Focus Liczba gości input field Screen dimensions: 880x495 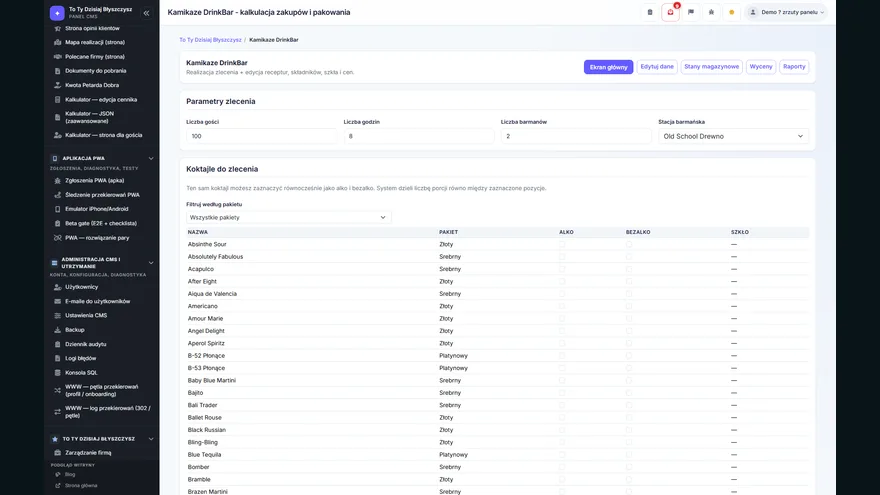click(261, 136)
